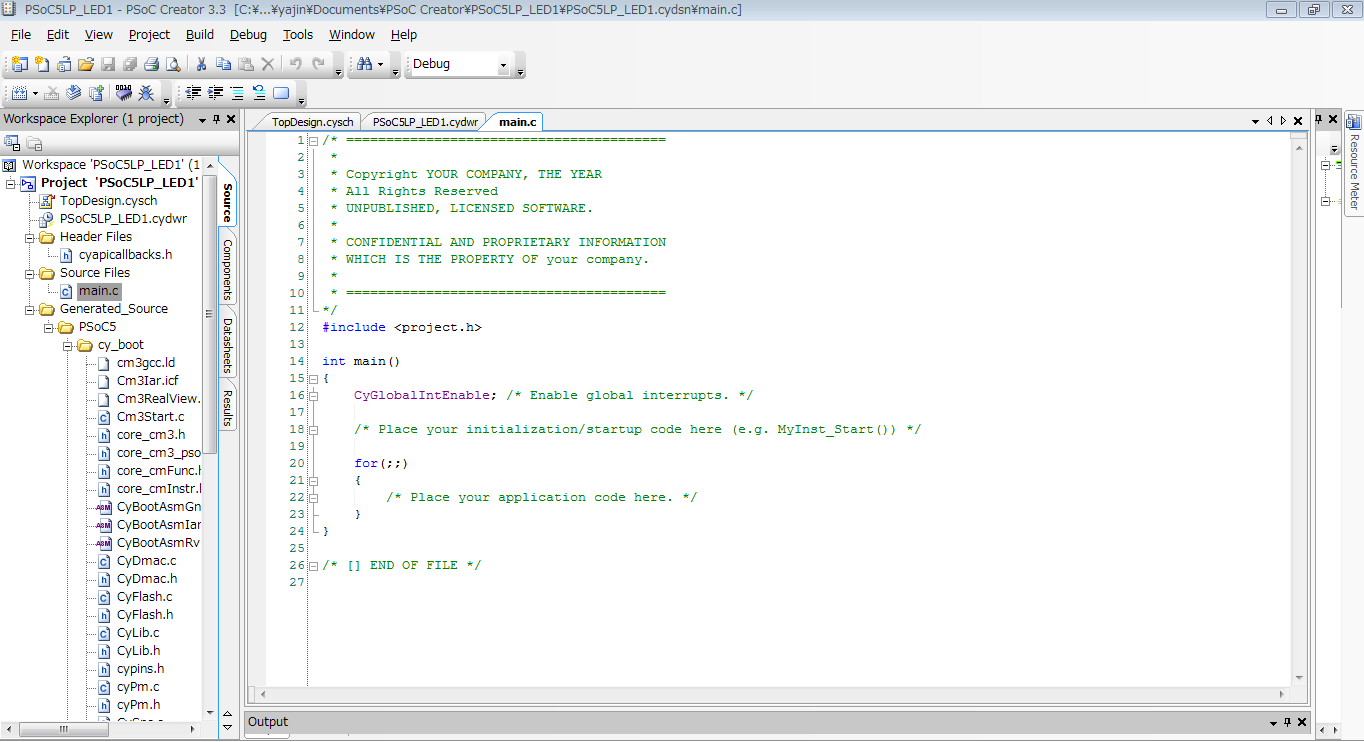Click the Copy icon in toolbar
The width and height of the screenshot is (1364, 742).
coord(223,64)
